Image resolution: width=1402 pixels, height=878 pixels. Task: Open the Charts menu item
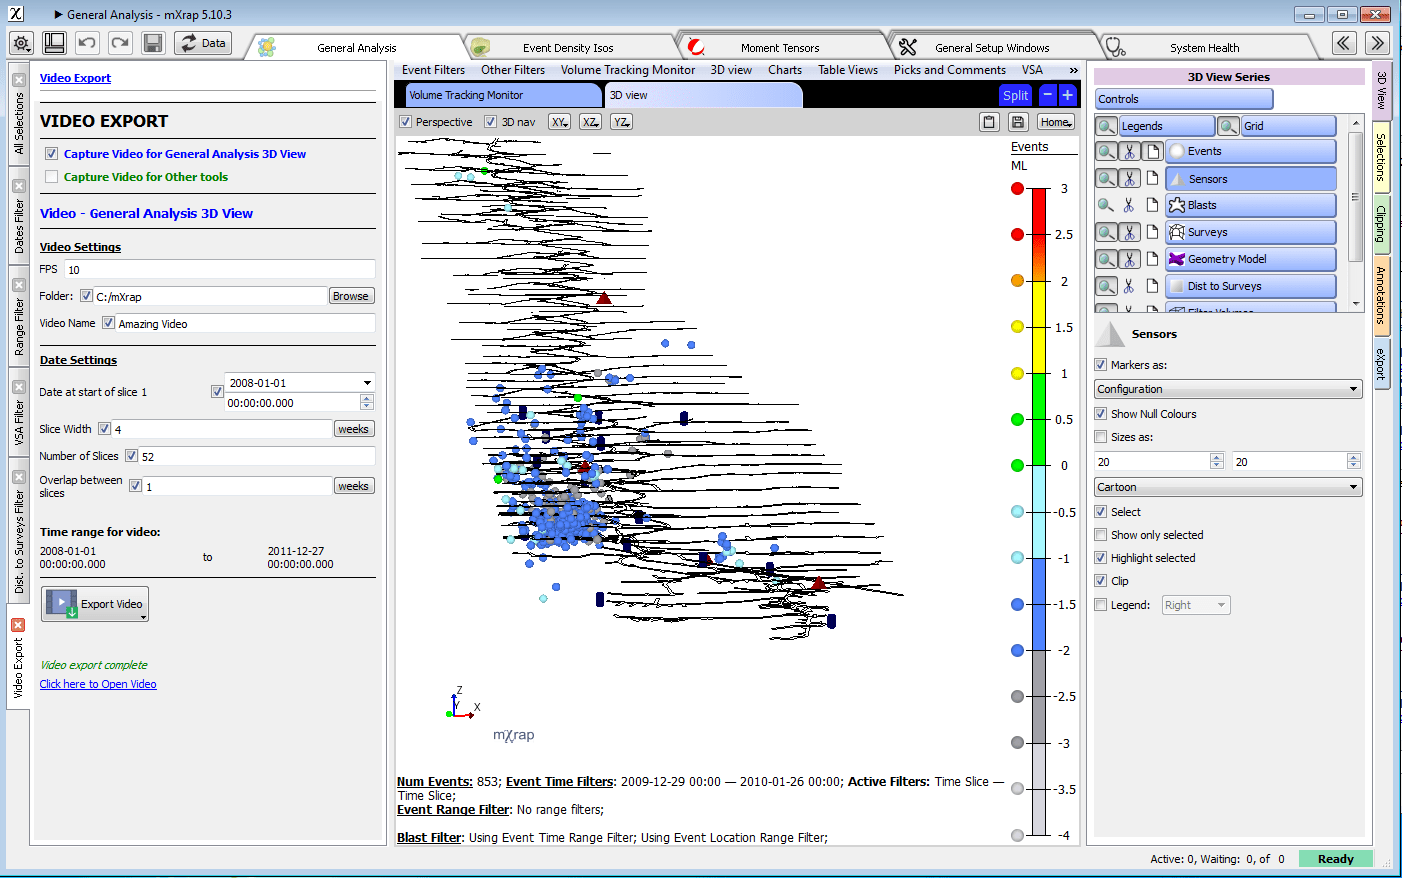point(785,70)
